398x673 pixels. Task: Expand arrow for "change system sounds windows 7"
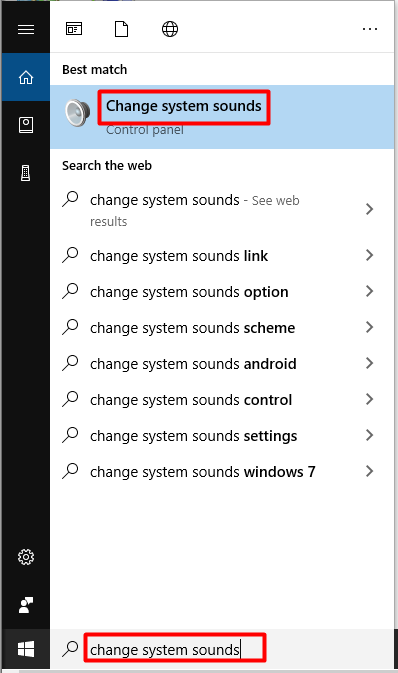point(369,471)
